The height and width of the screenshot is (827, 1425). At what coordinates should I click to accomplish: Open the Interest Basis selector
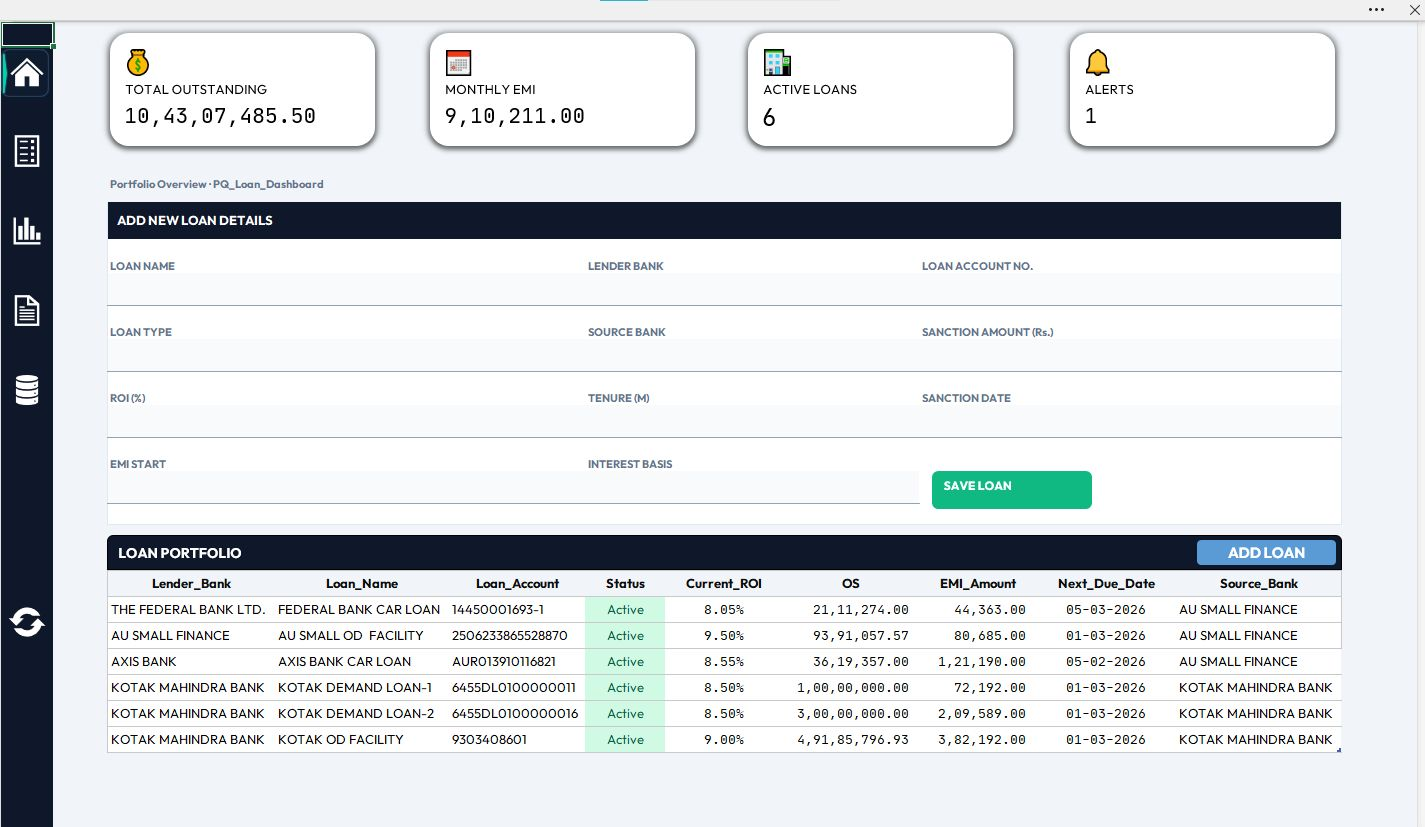[750, 487]
